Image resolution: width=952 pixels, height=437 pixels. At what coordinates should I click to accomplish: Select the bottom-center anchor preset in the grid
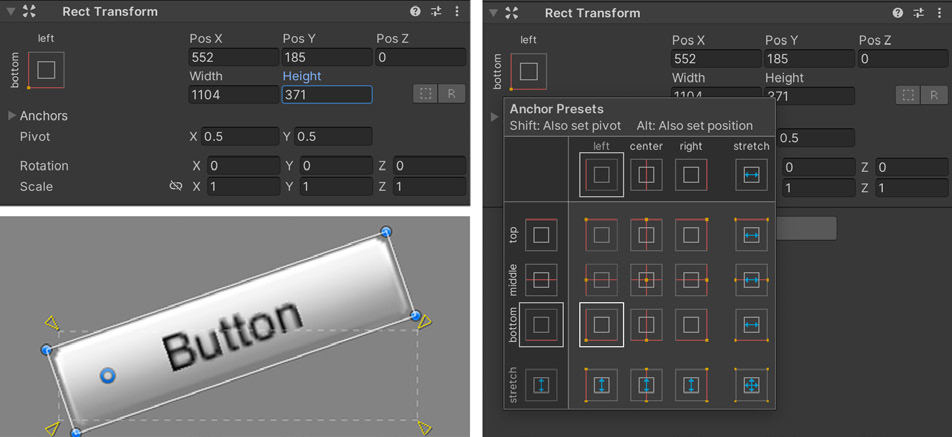pyautogui.click(x=646, y=325)
